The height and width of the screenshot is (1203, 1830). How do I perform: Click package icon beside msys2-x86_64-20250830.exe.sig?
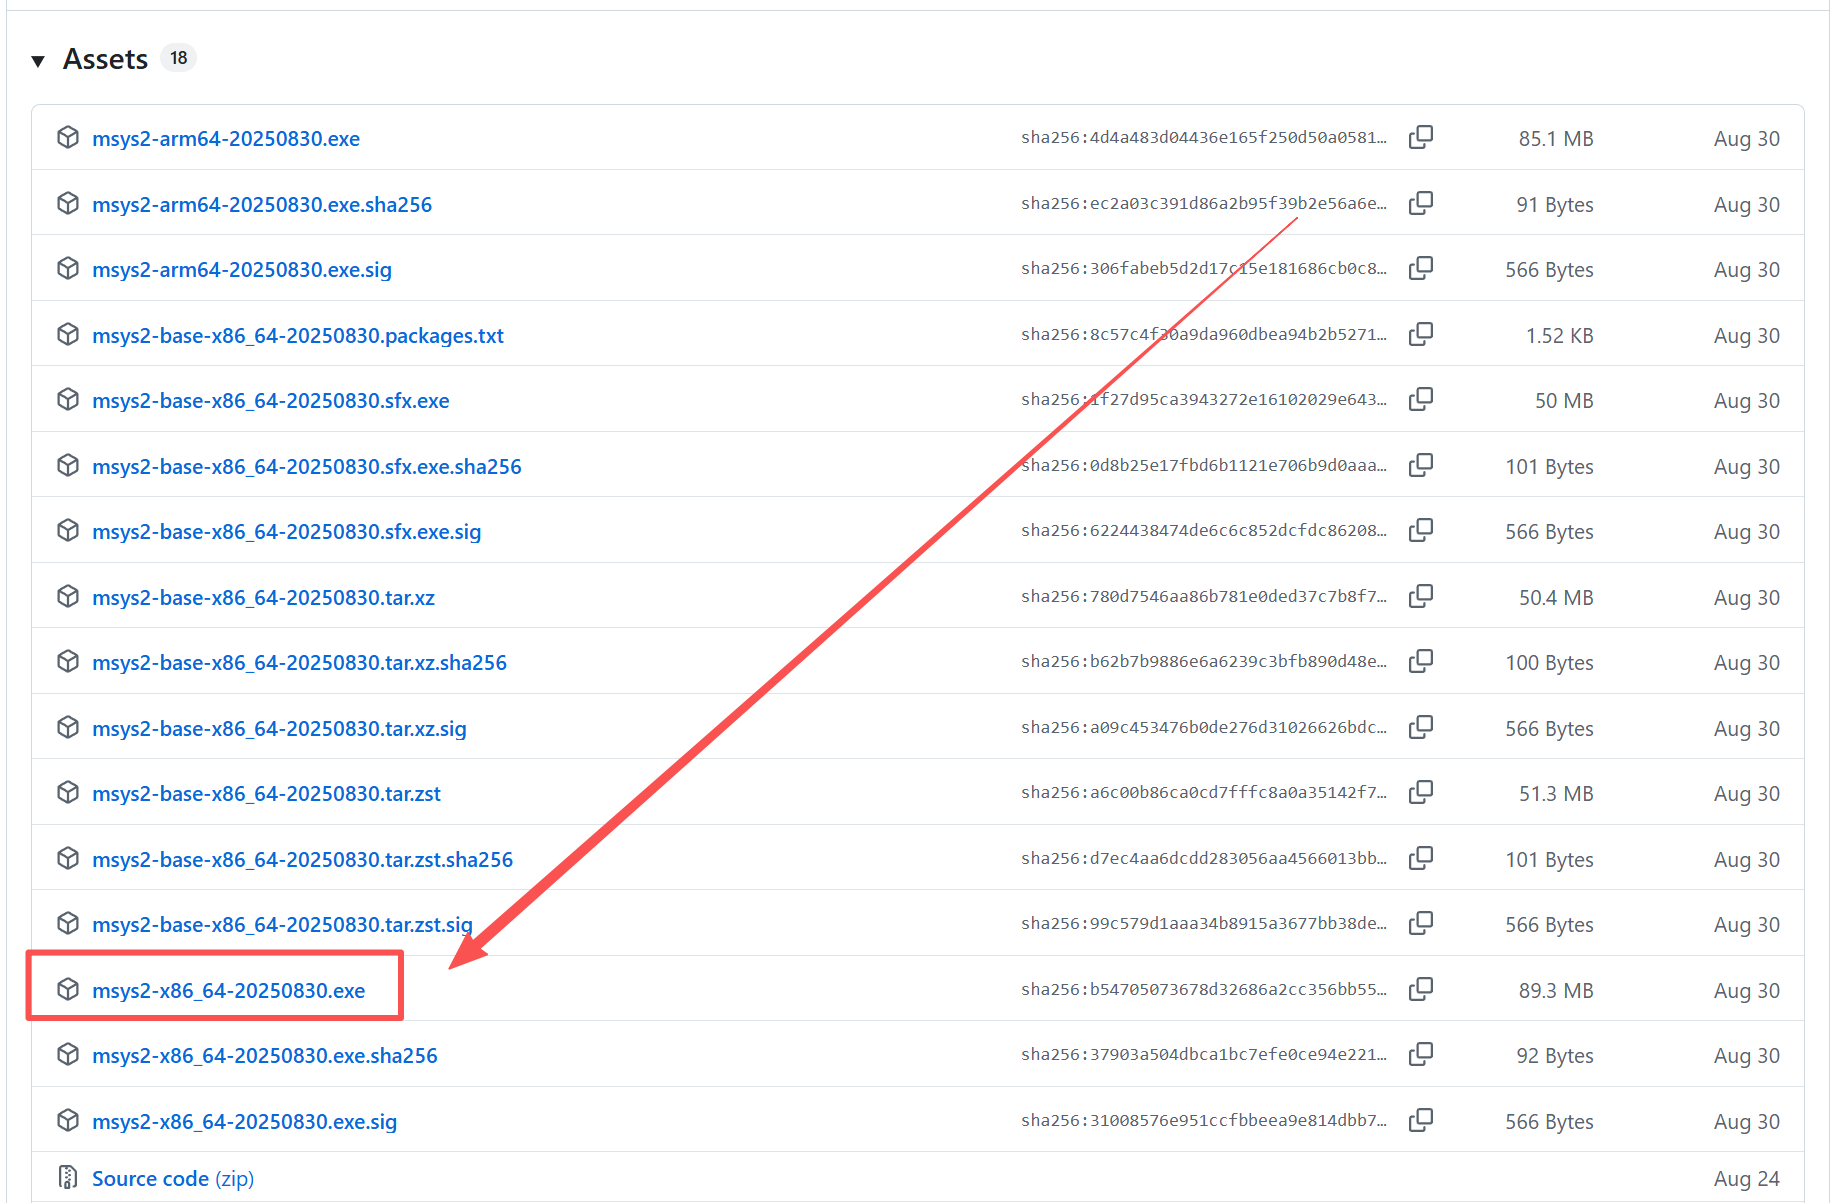pos(68,1120)
